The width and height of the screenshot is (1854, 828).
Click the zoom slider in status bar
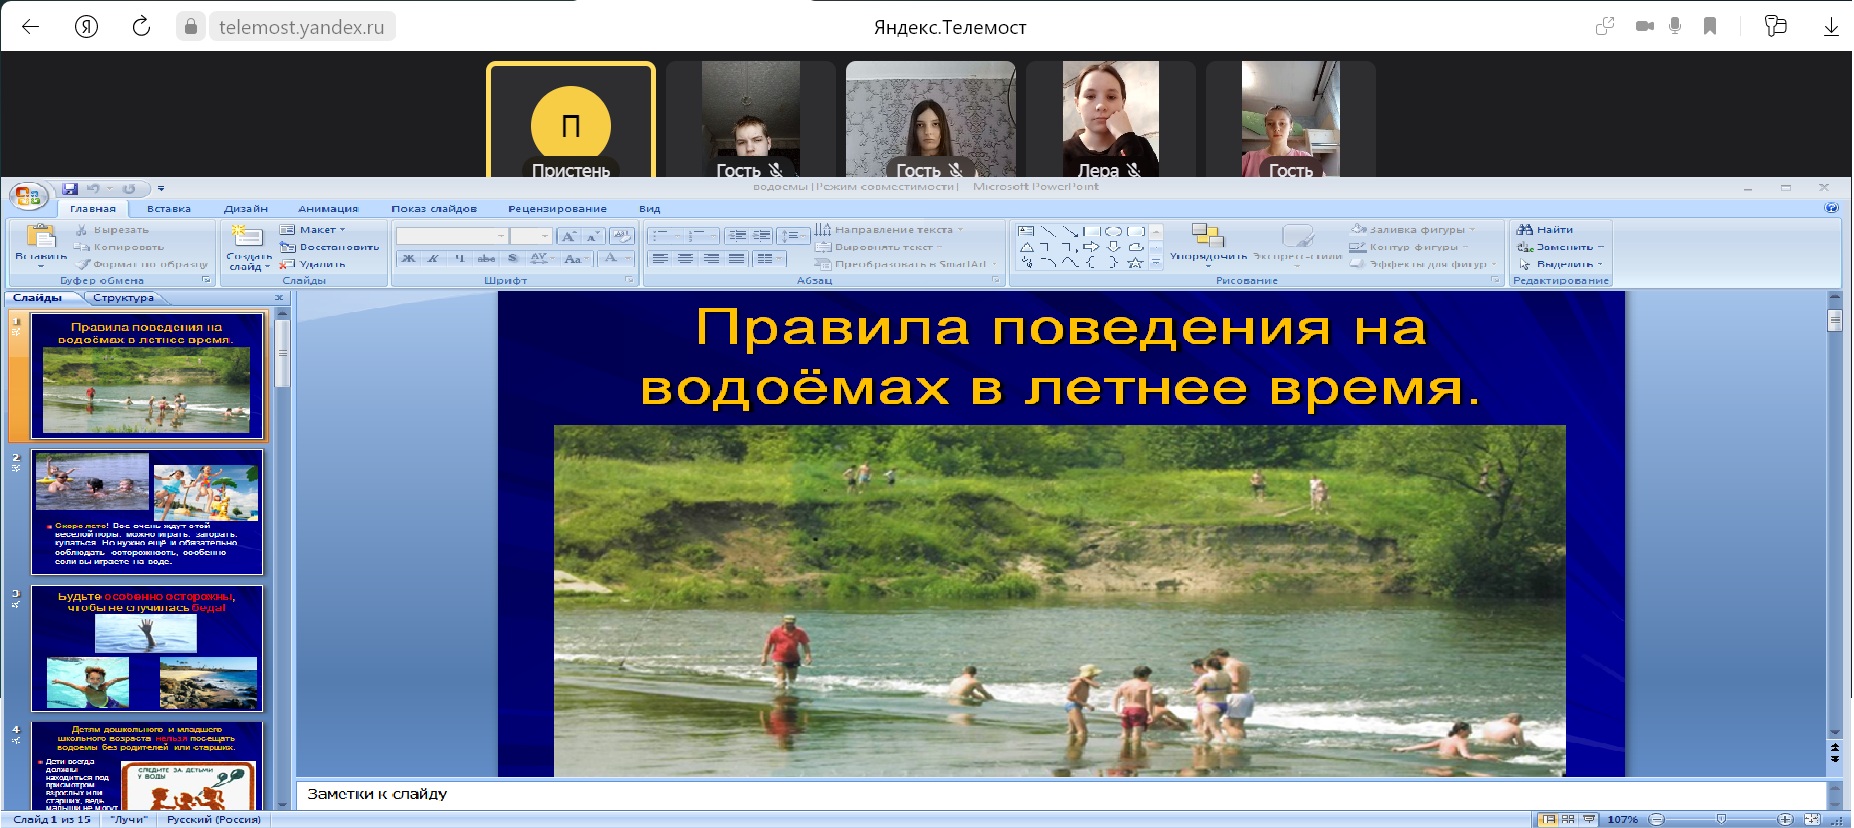click(1721, 820)
